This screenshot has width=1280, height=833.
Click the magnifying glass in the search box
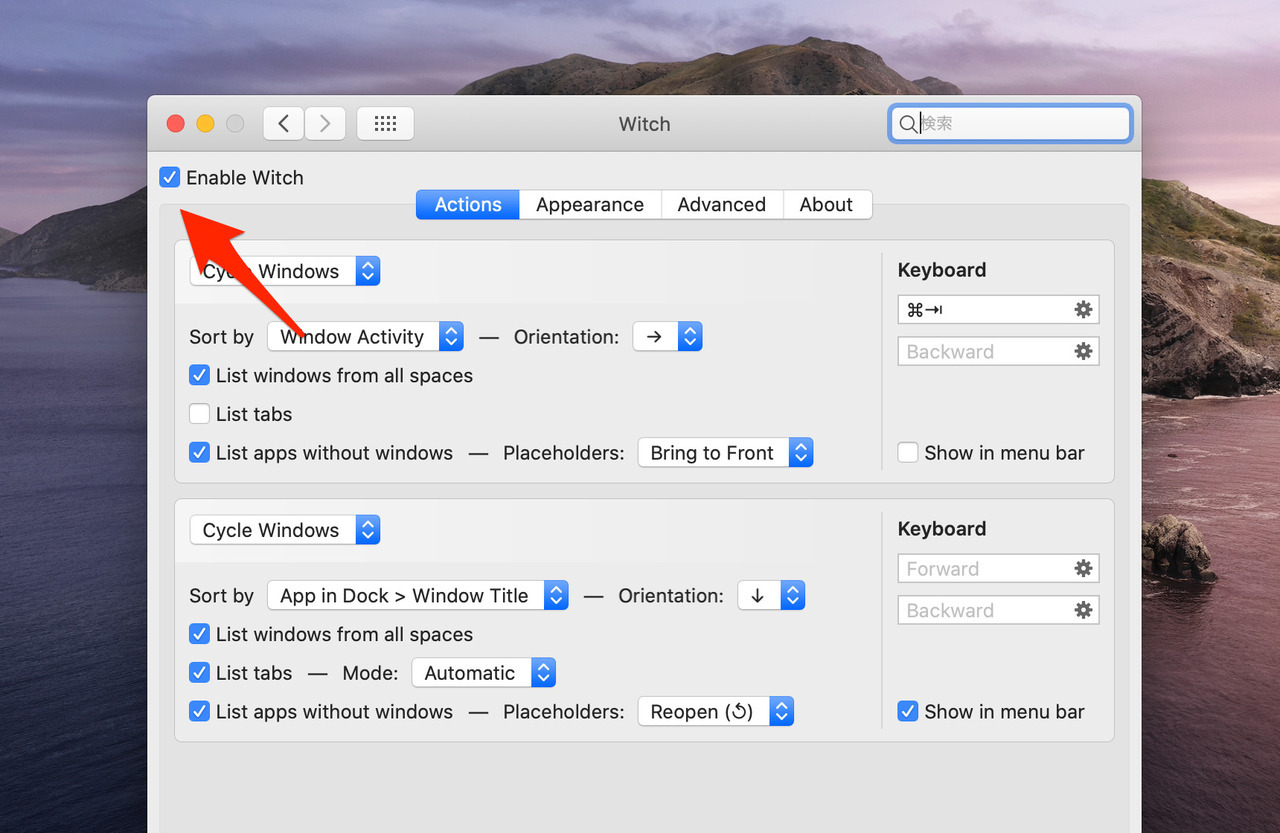pos(907,124)
